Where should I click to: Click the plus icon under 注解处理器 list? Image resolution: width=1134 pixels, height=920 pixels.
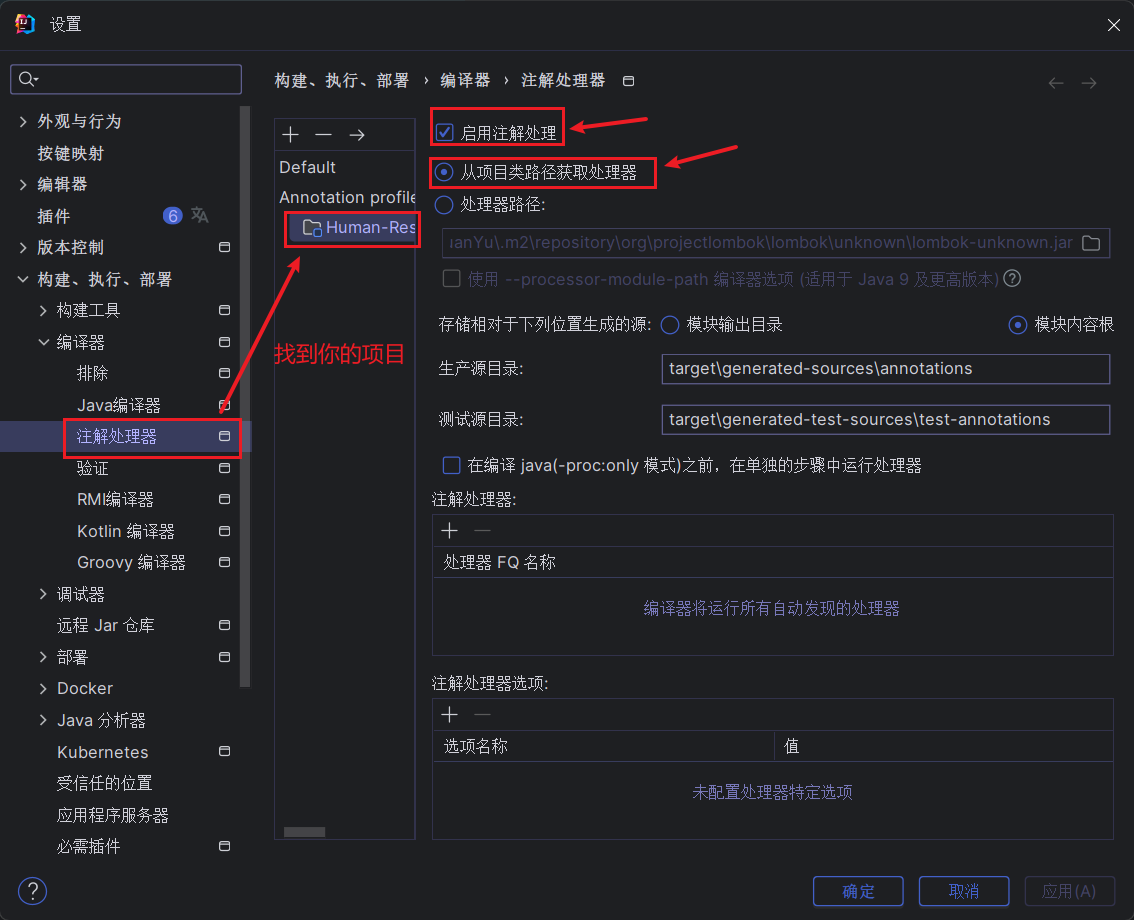[450, 531]
